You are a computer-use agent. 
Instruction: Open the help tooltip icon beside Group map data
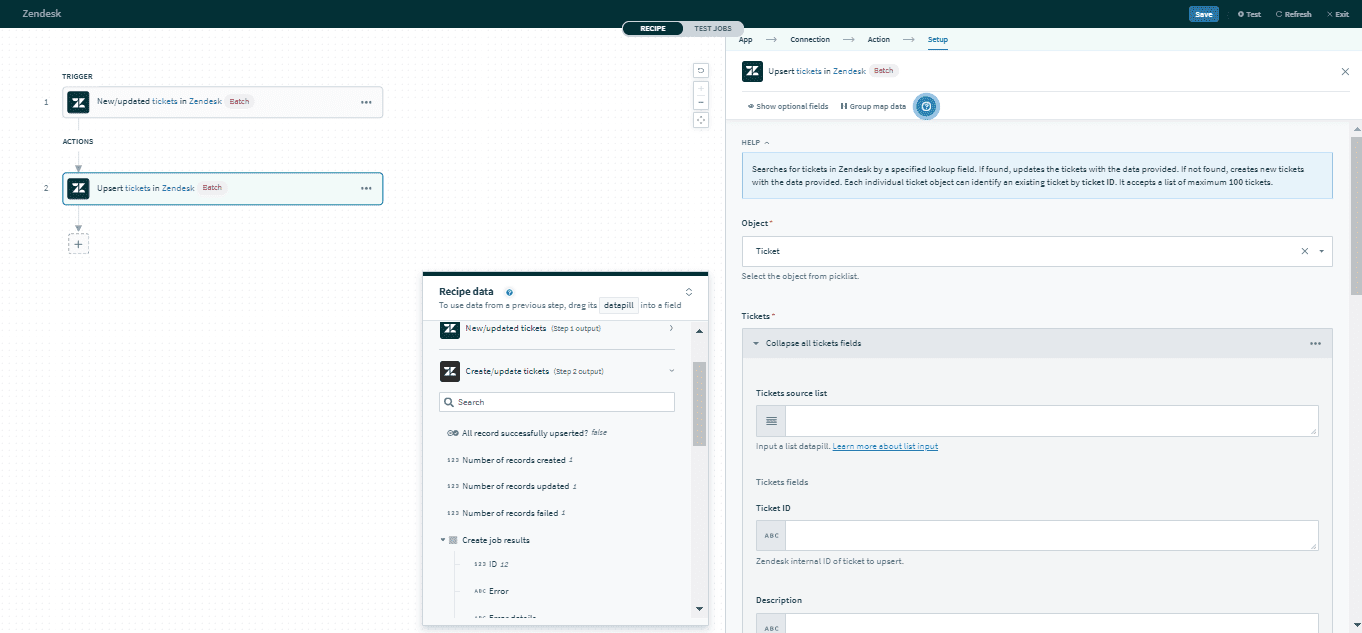[x=926, y=106]
